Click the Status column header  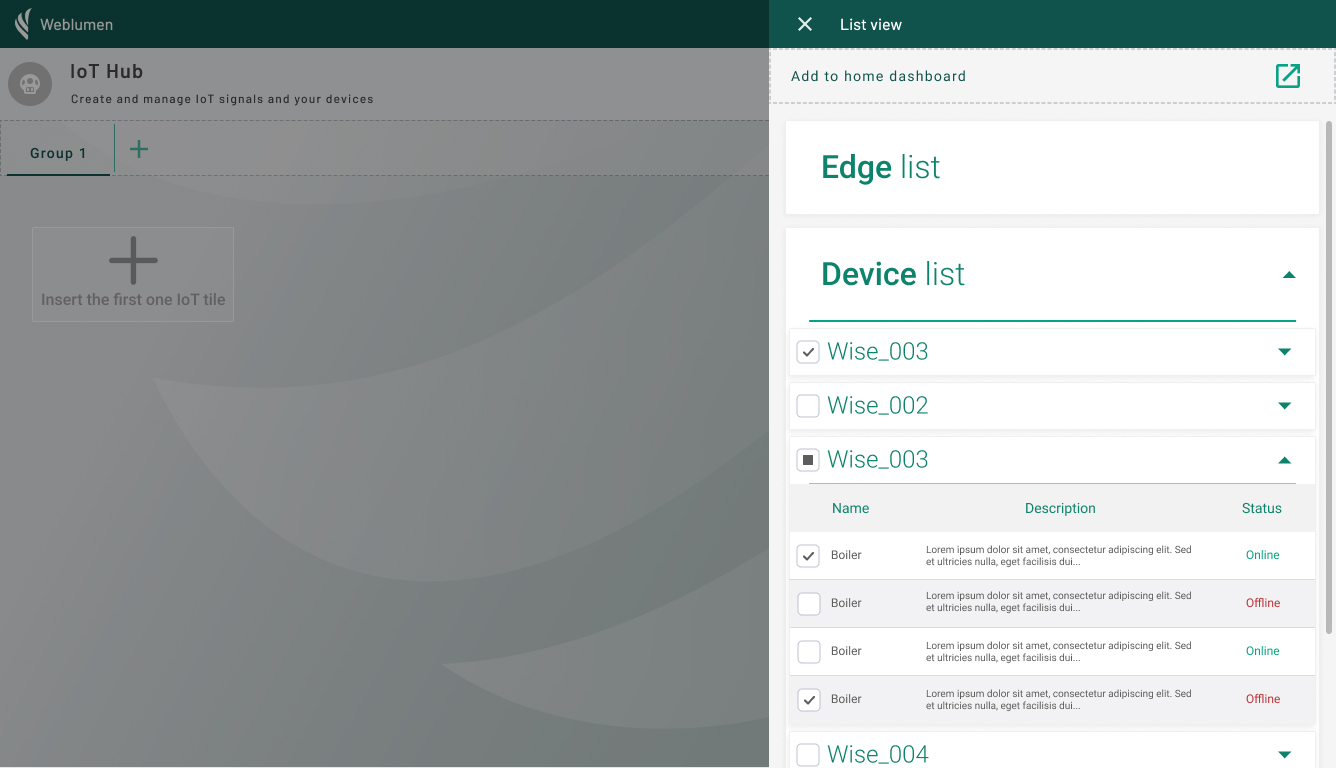click(x=1262, y=508)
